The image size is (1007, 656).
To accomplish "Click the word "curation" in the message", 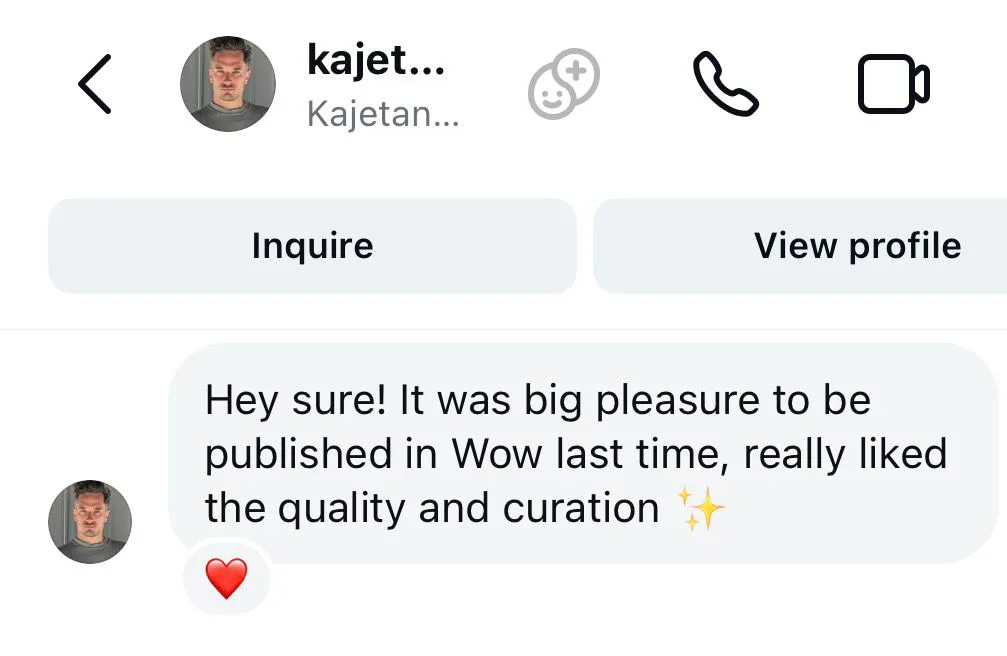I will (580, 509).
